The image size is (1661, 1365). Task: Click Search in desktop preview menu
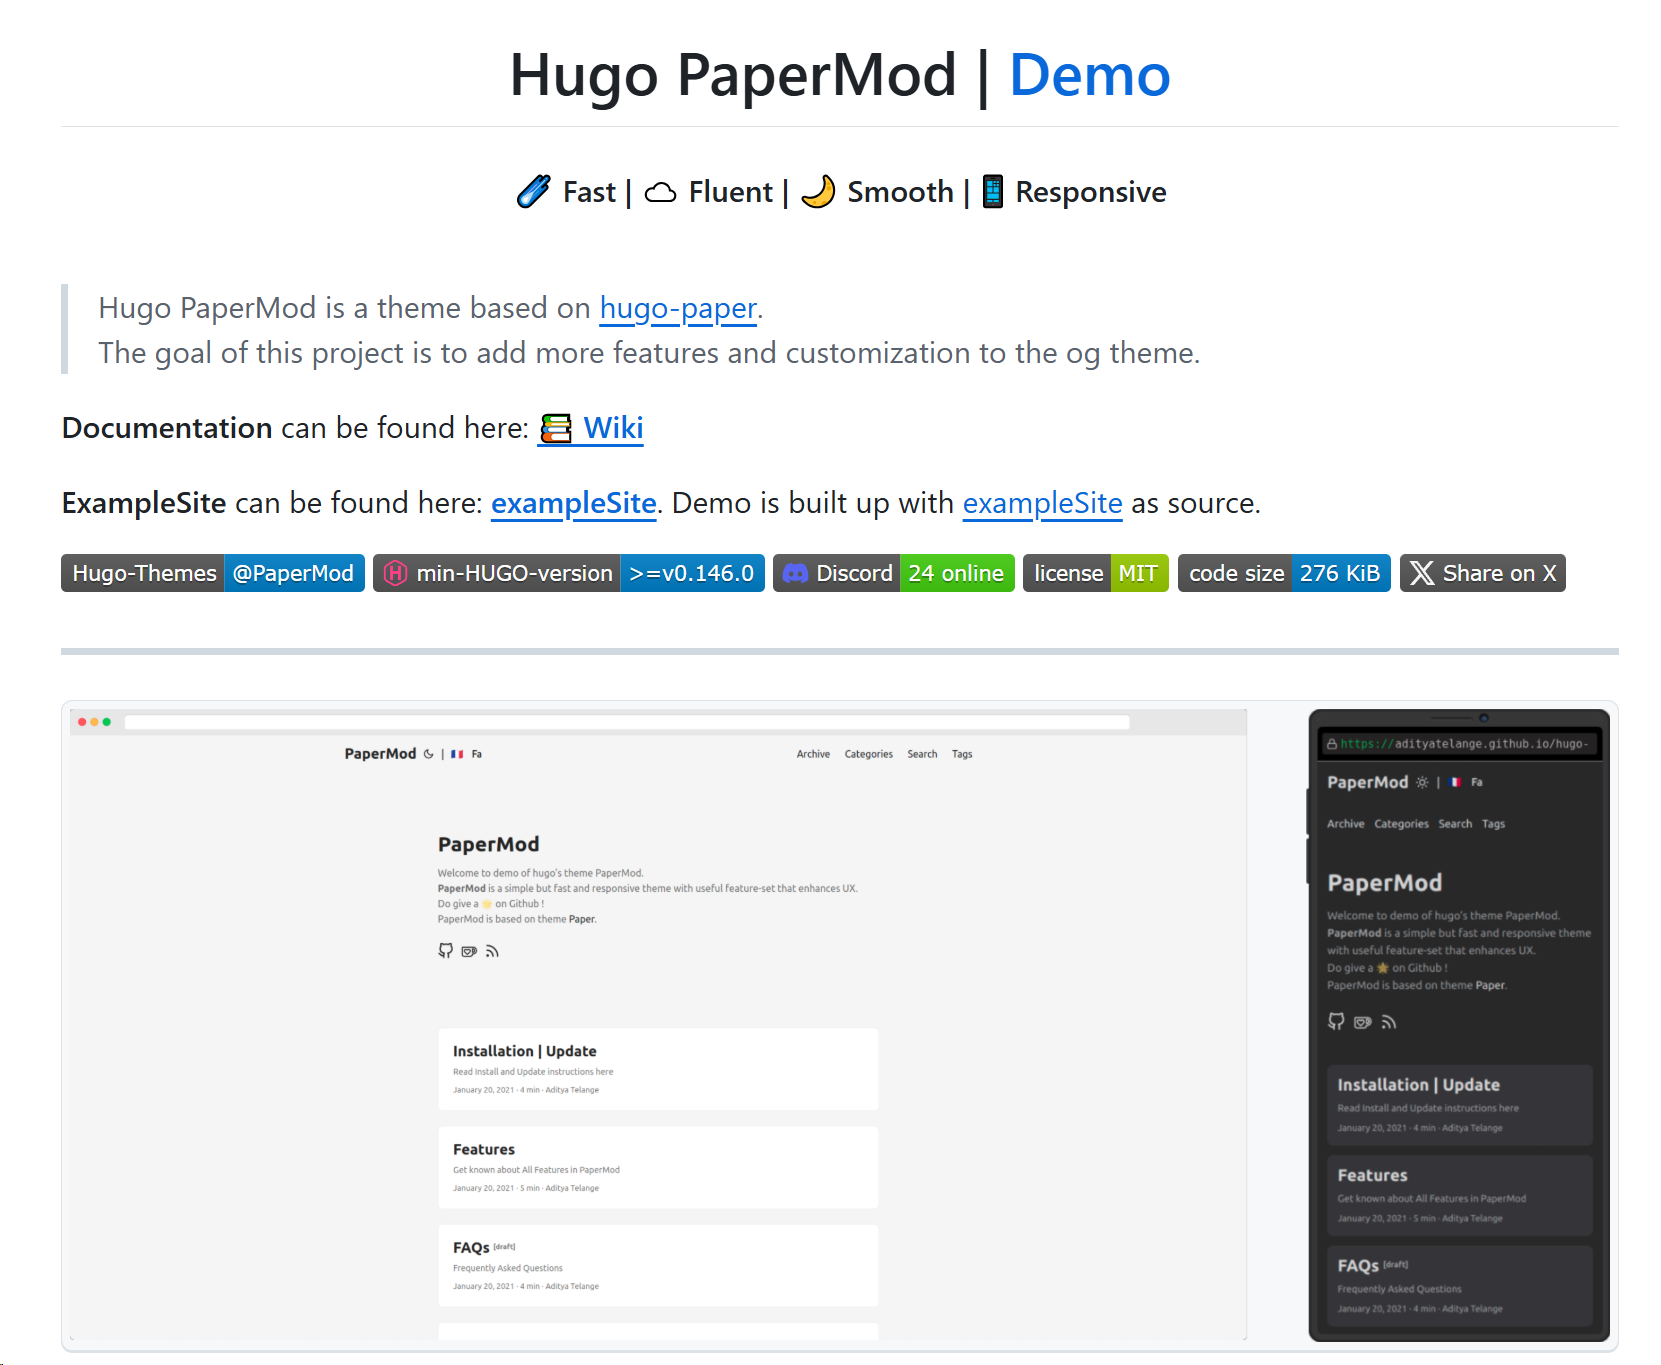tap(922, 754)
